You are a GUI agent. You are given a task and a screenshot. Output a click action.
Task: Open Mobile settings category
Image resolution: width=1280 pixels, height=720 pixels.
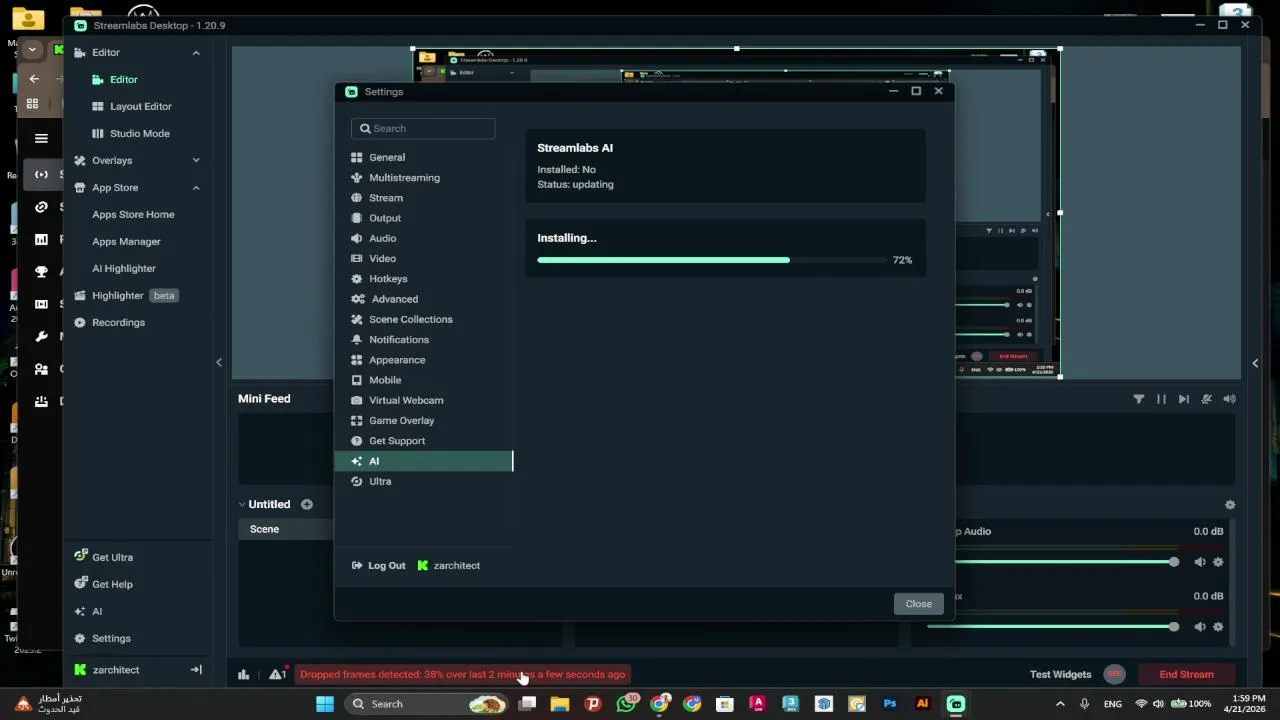(423, 380)
